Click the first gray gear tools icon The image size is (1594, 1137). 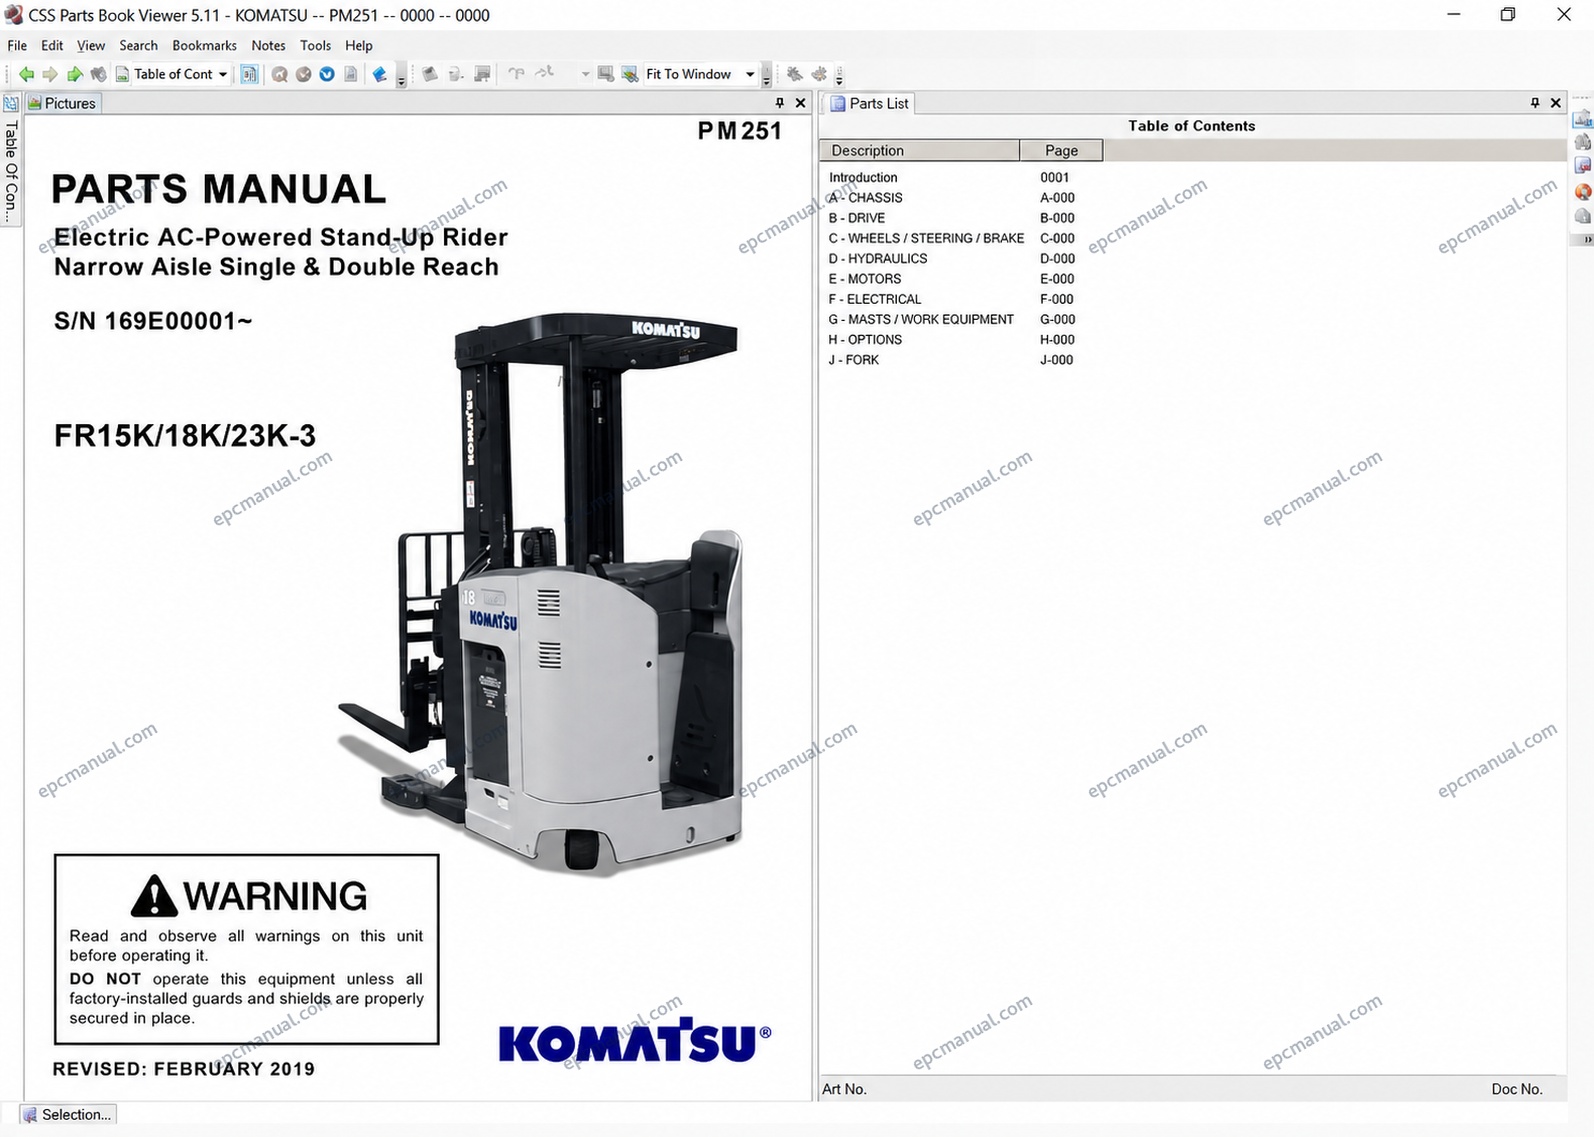pos(795,74)
